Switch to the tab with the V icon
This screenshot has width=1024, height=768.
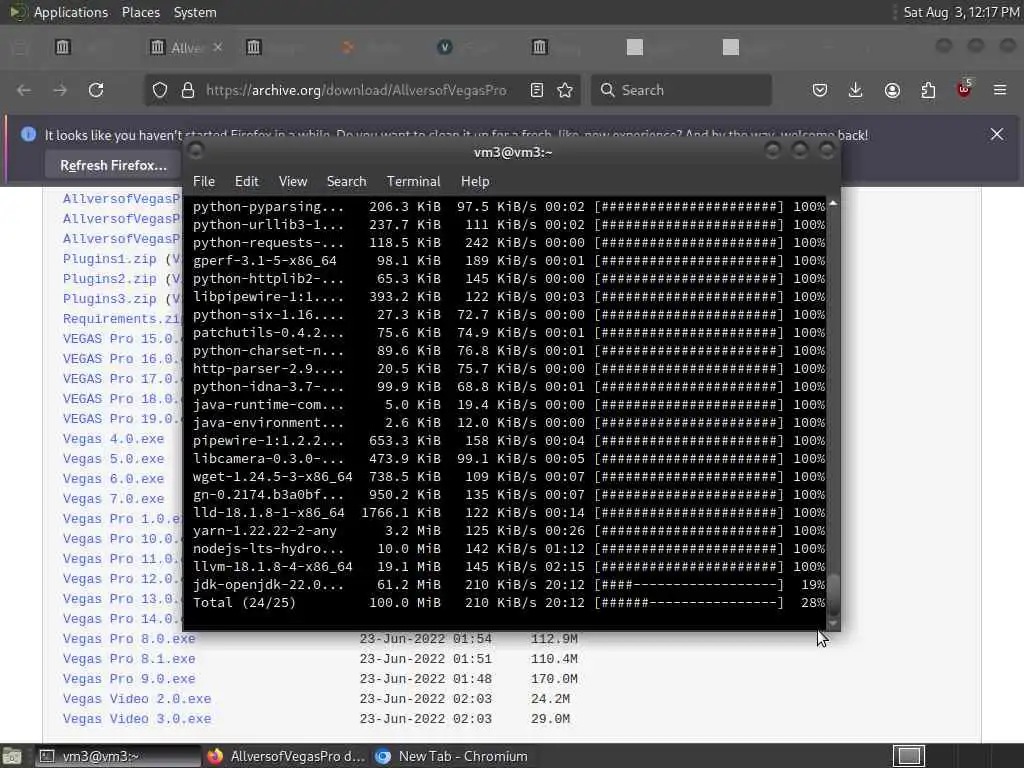(445, 47)
